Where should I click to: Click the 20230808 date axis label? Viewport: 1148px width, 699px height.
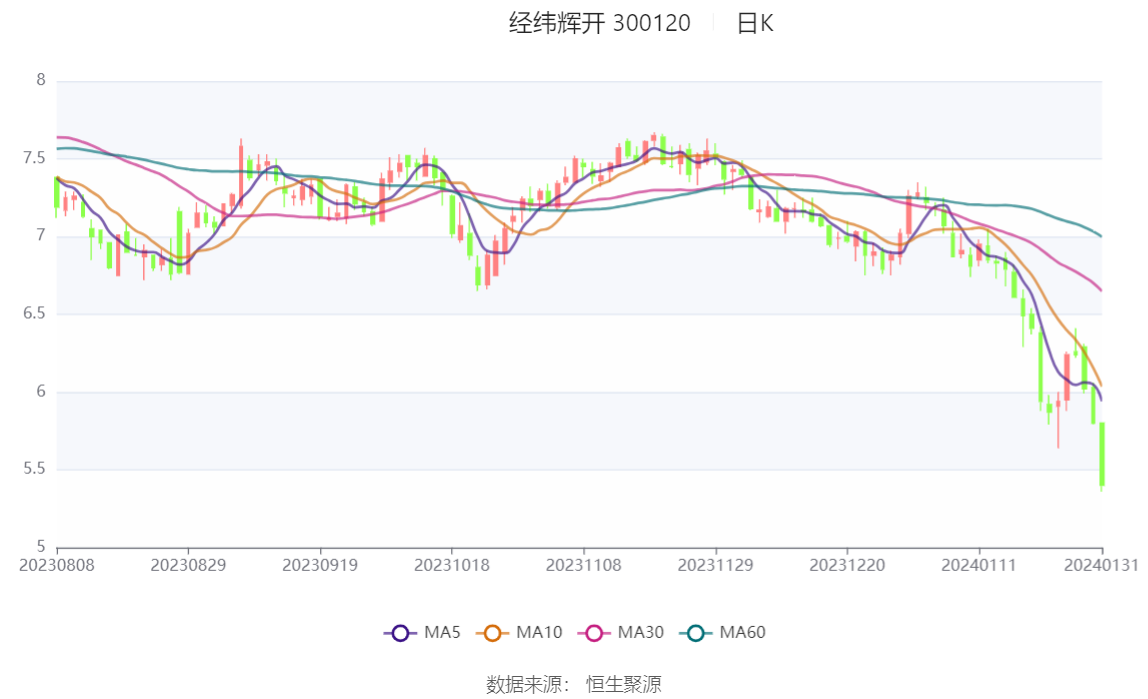pos(57,565)
